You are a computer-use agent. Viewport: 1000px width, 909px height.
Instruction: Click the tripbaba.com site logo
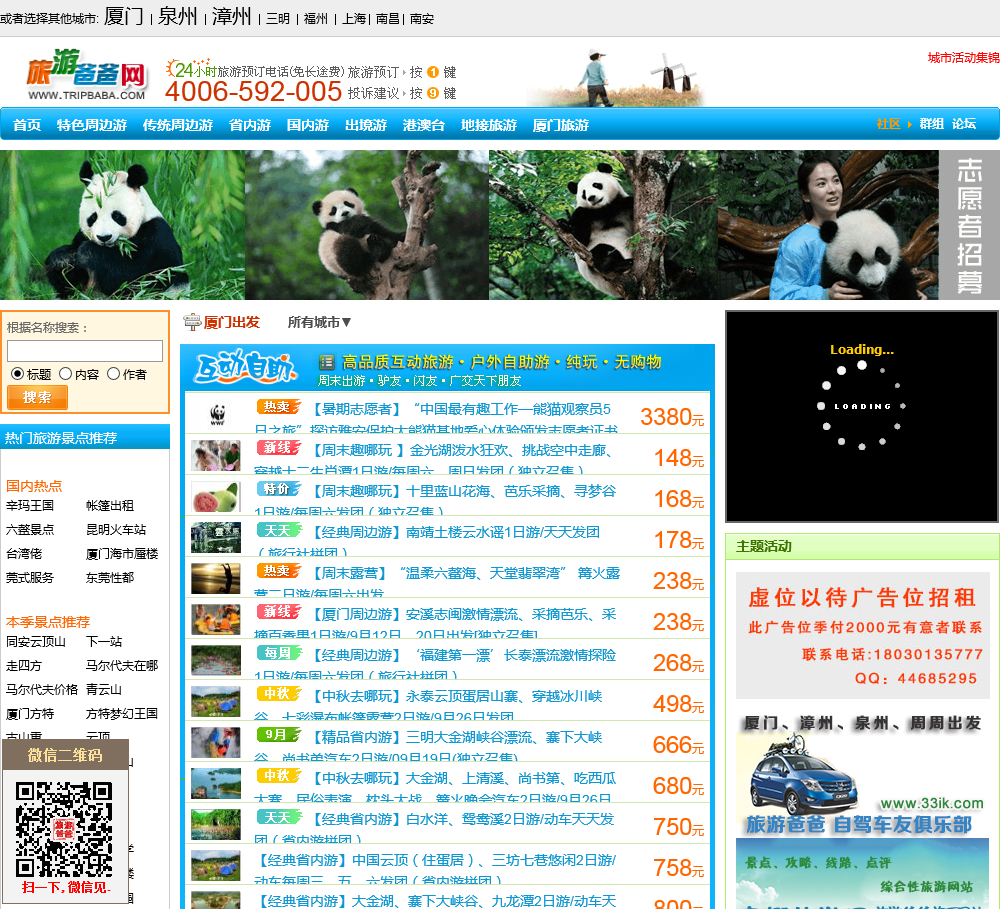click(x=87, y=75)
